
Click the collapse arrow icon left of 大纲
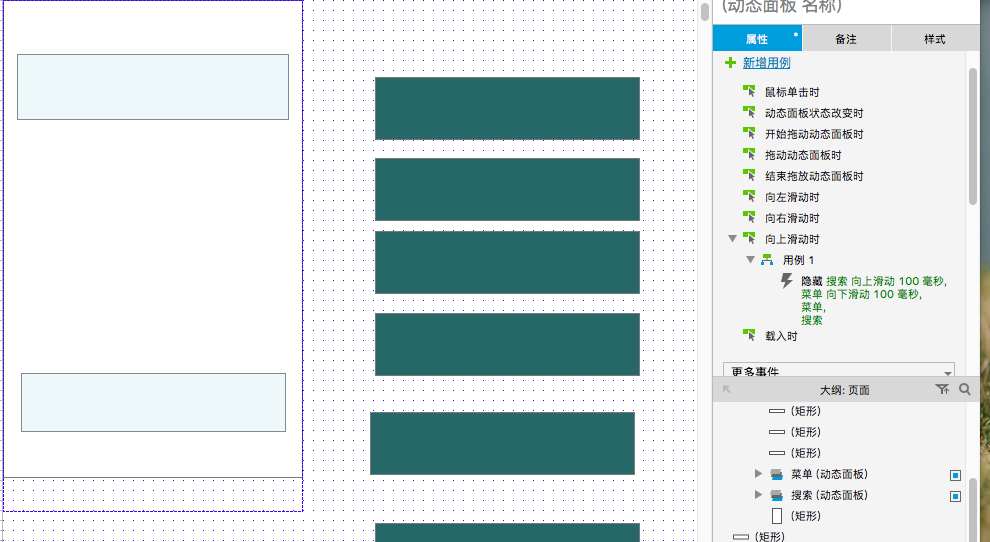pyautogui.click(x=727, y=390)
